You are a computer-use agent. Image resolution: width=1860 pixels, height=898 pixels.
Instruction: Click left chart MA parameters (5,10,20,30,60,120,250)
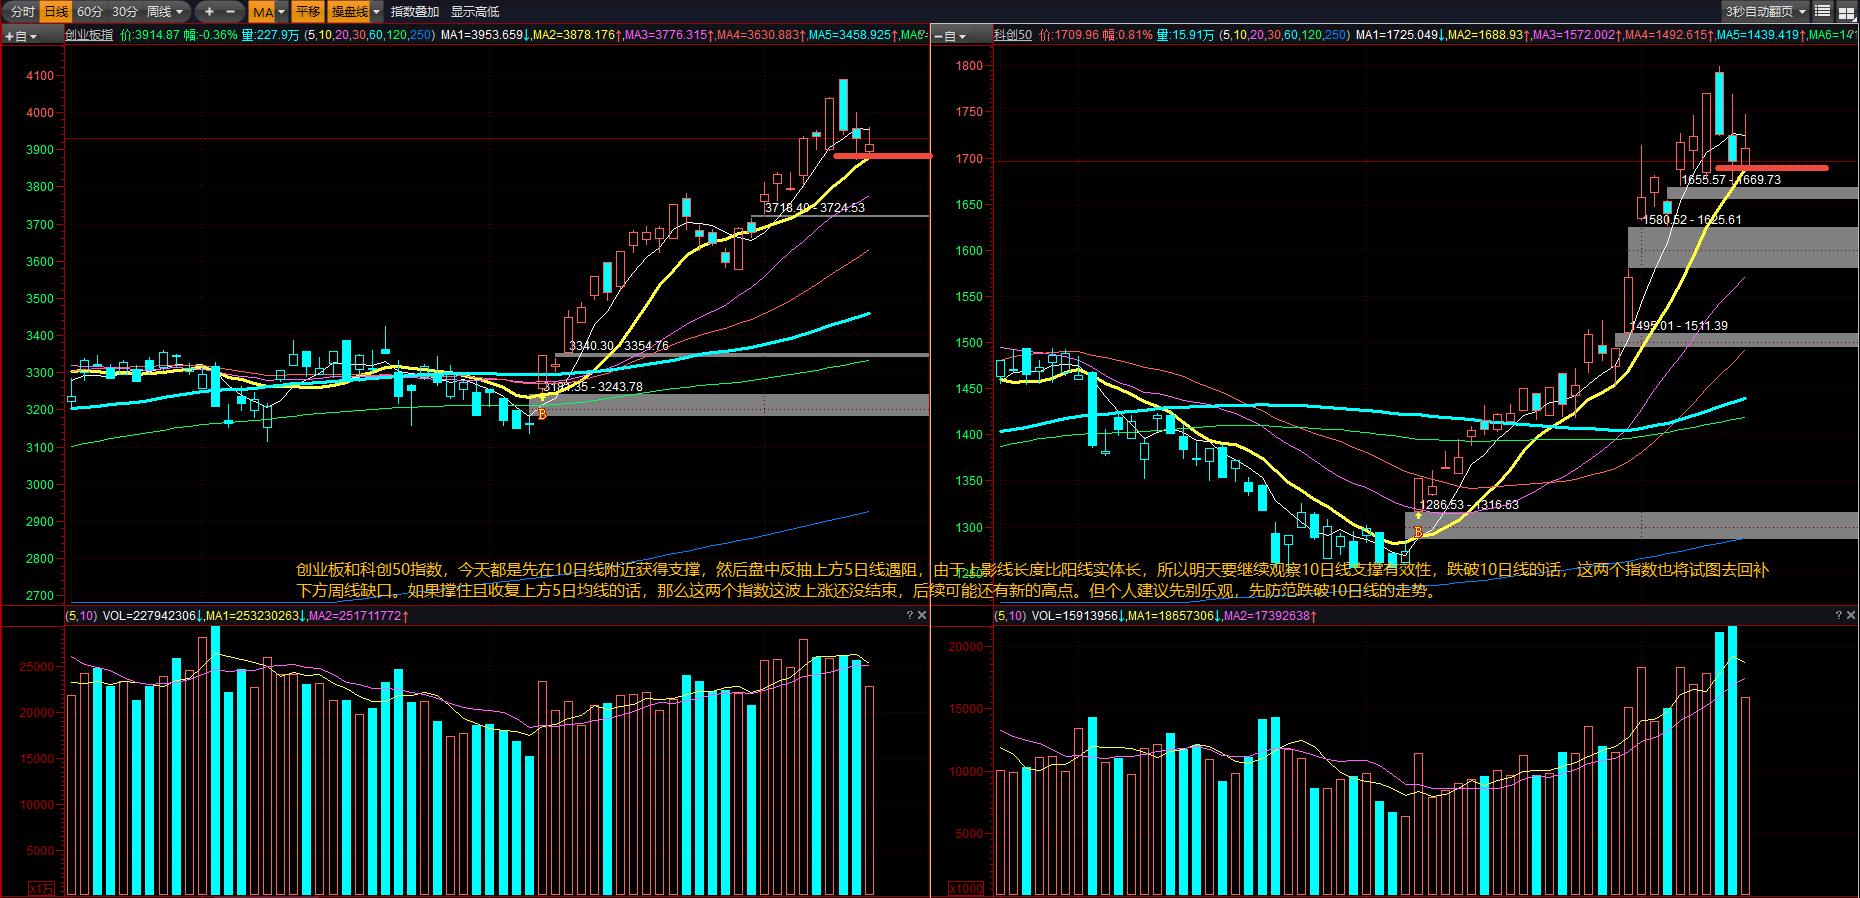tap(370, 35)
